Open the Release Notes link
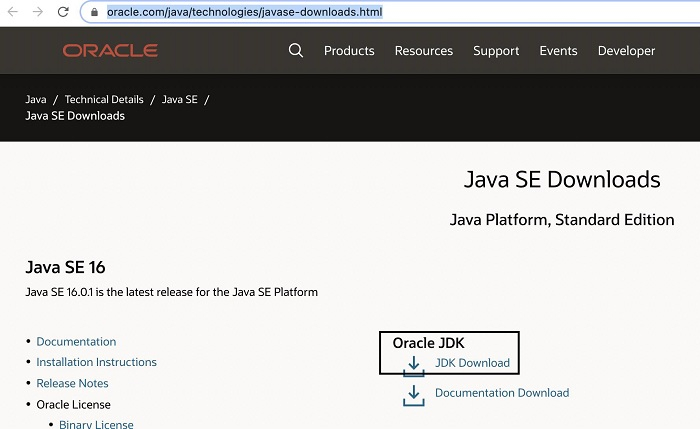The width and height of the screenshot is (700, 429). click(72, 383)
